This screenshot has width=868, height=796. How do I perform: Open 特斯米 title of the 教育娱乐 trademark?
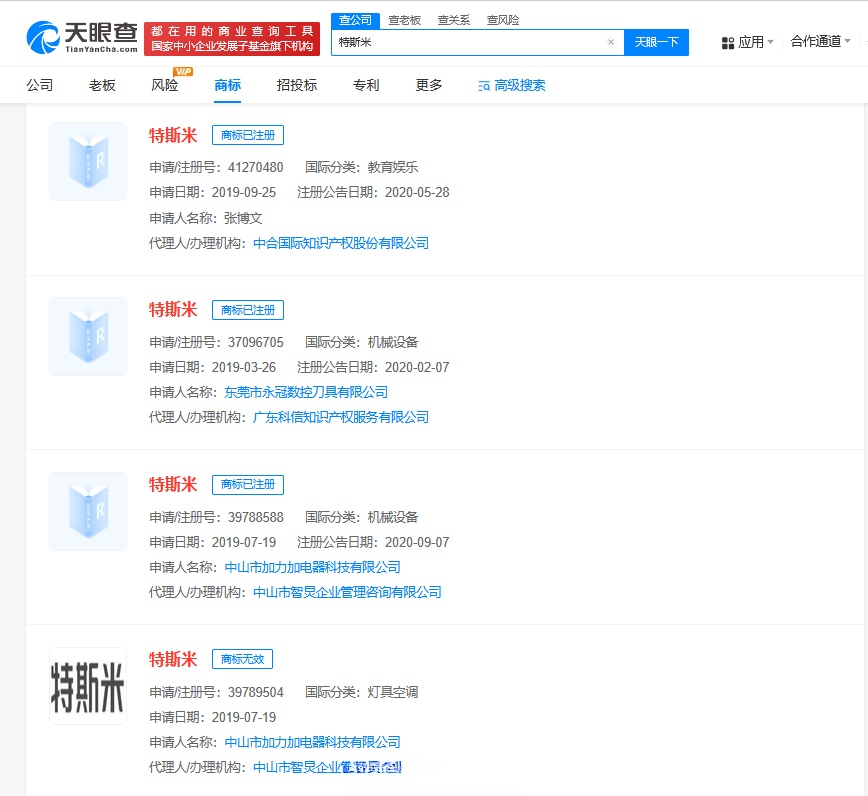pos(173,135)
